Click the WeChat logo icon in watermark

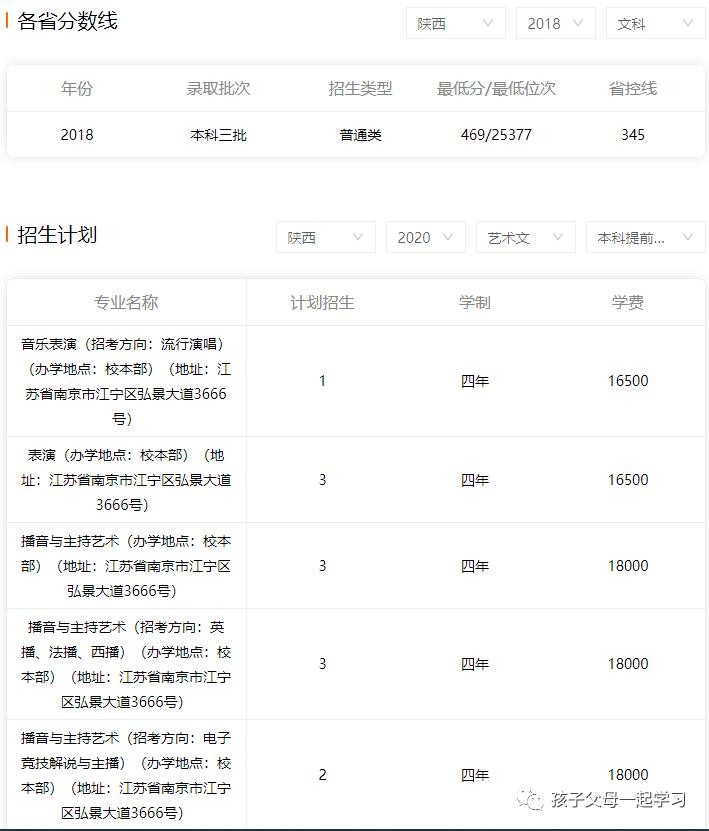(x=531, y=799)
